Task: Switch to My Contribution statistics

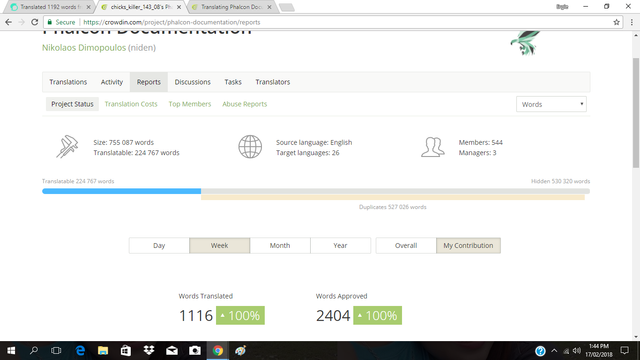Action: click(468, 246)
